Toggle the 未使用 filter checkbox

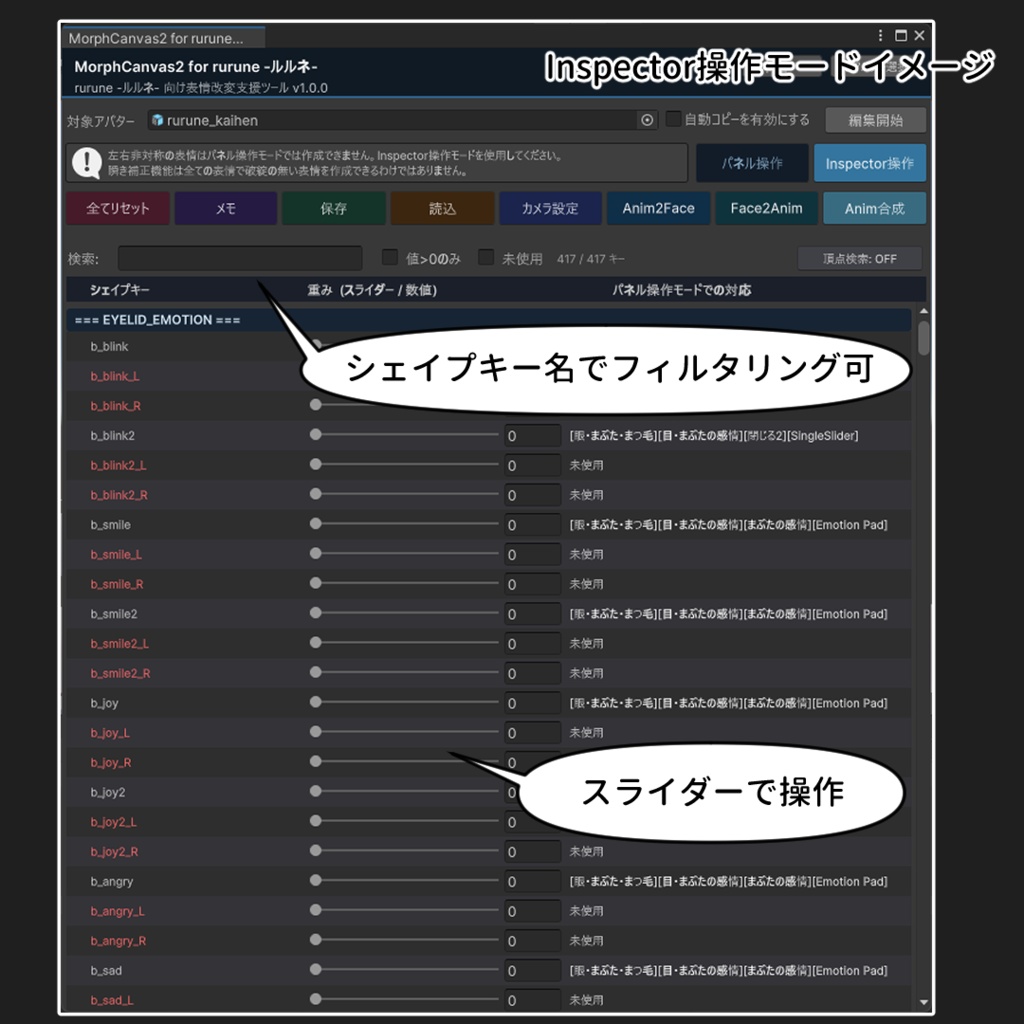pos(486,257)
